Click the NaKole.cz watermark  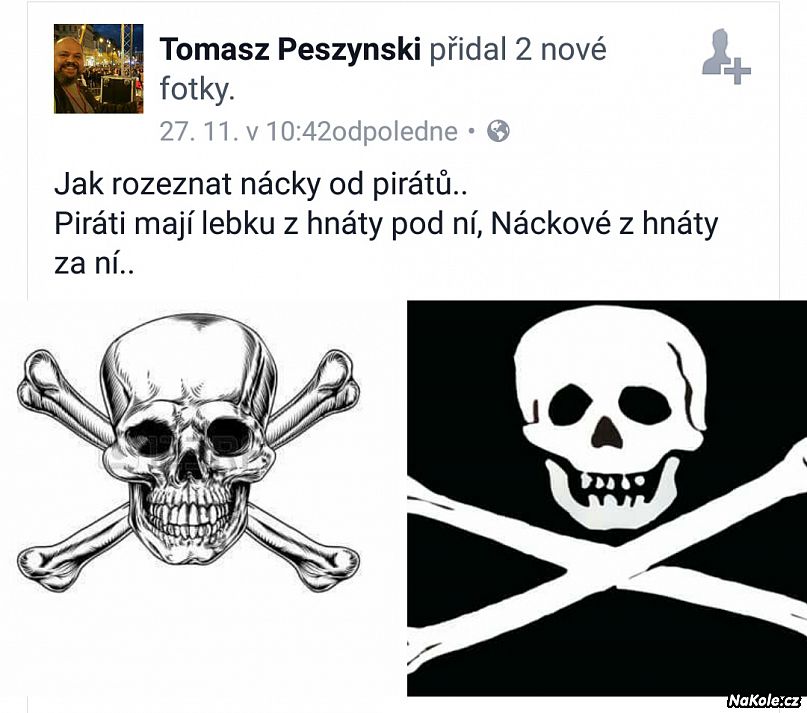pos(765,700)
